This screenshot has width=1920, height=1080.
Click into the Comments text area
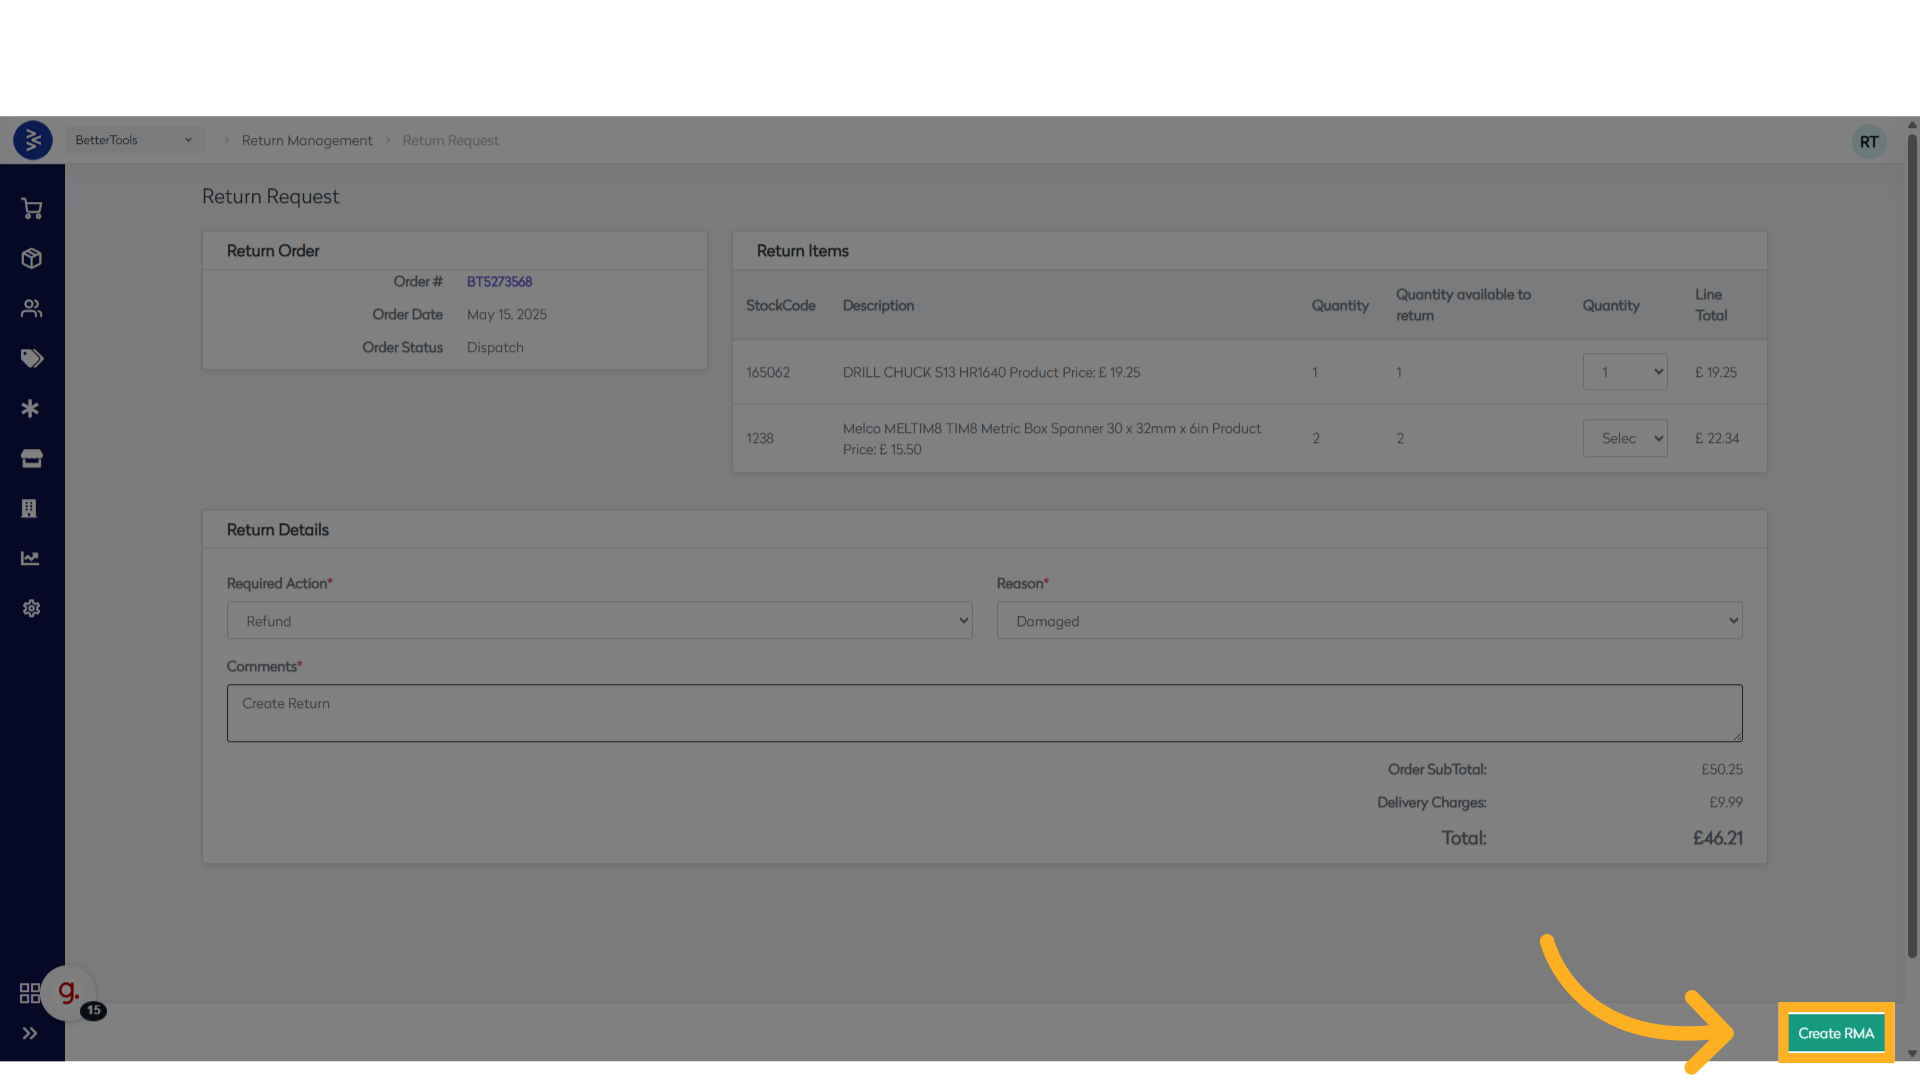(x=984, y=713)
